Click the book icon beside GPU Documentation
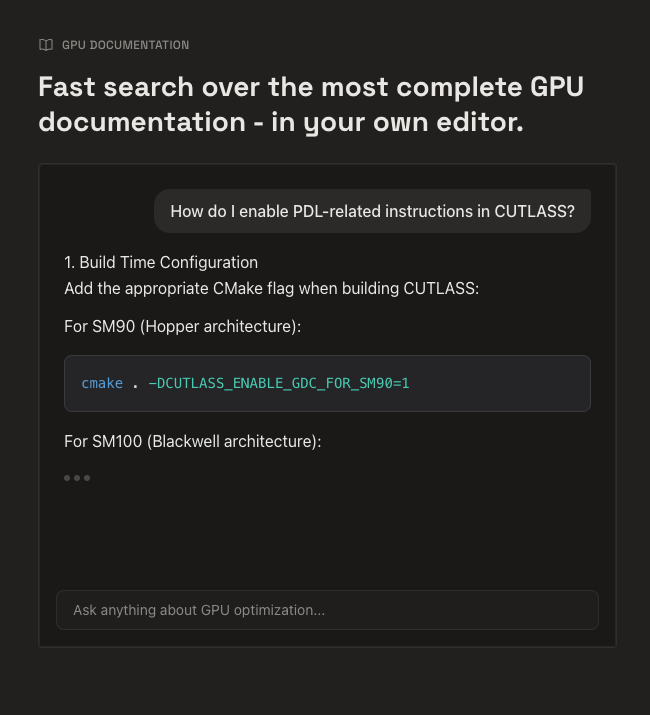Image resolution: width=650 pixels, height=715 pixels. [x=46, y=45]
